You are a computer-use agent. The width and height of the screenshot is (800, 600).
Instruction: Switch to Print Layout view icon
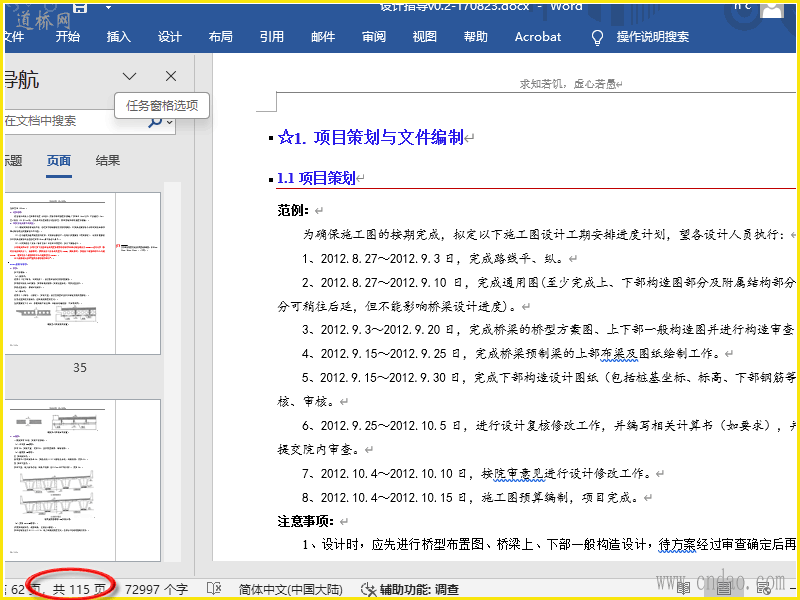[723, 588]
